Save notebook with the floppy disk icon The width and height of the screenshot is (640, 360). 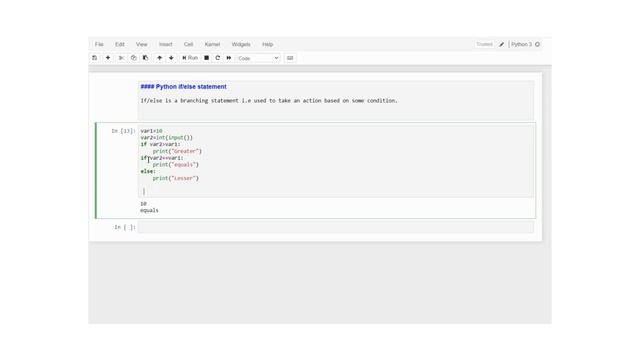tap(95, 58)
